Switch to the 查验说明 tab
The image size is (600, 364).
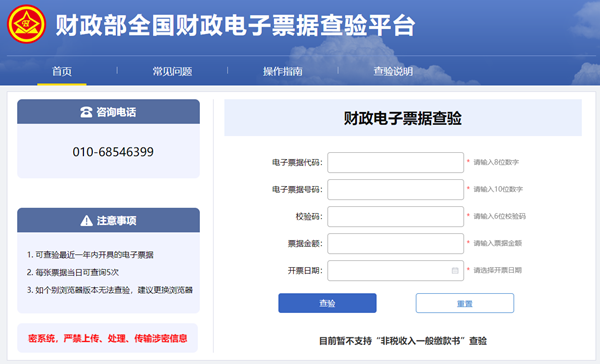click(x=393, y=71)
